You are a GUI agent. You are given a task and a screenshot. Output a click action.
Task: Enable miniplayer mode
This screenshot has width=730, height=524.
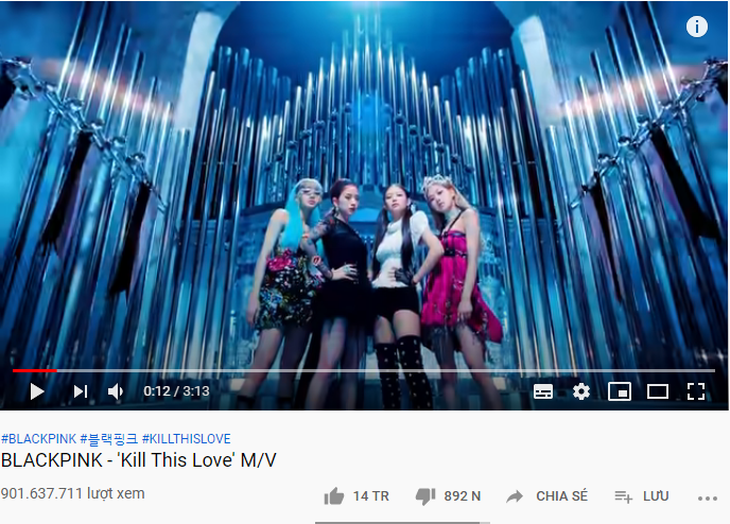point(620,391)
